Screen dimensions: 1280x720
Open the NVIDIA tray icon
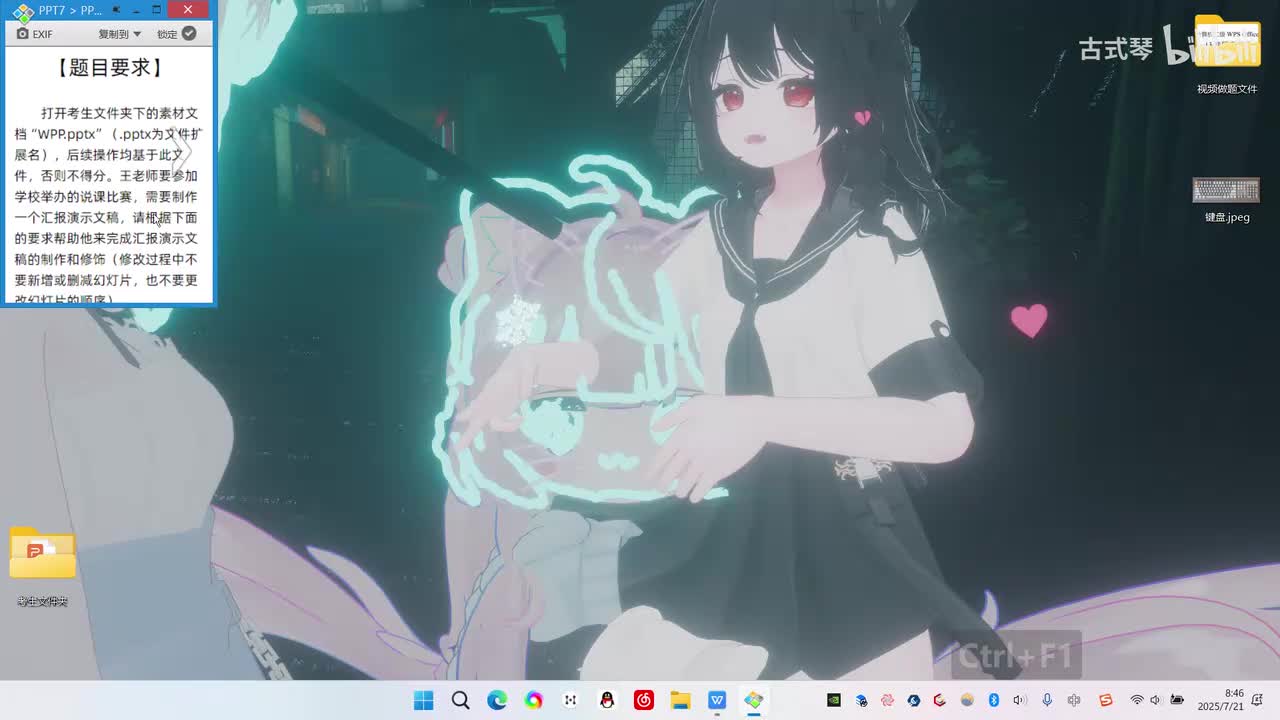point(834,700)
